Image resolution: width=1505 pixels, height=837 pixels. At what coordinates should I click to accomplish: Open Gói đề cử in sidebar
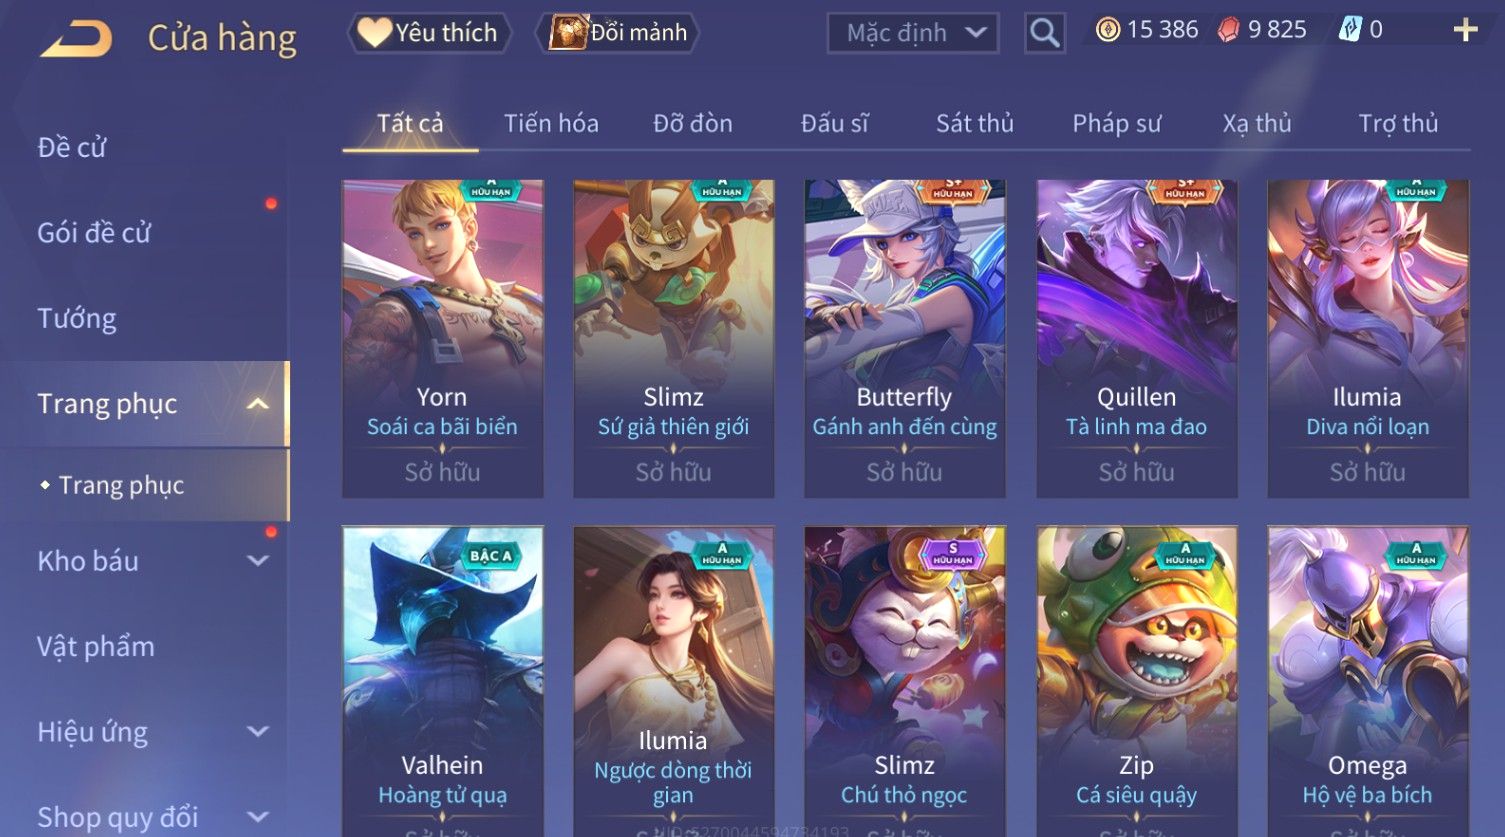[94, 233]
